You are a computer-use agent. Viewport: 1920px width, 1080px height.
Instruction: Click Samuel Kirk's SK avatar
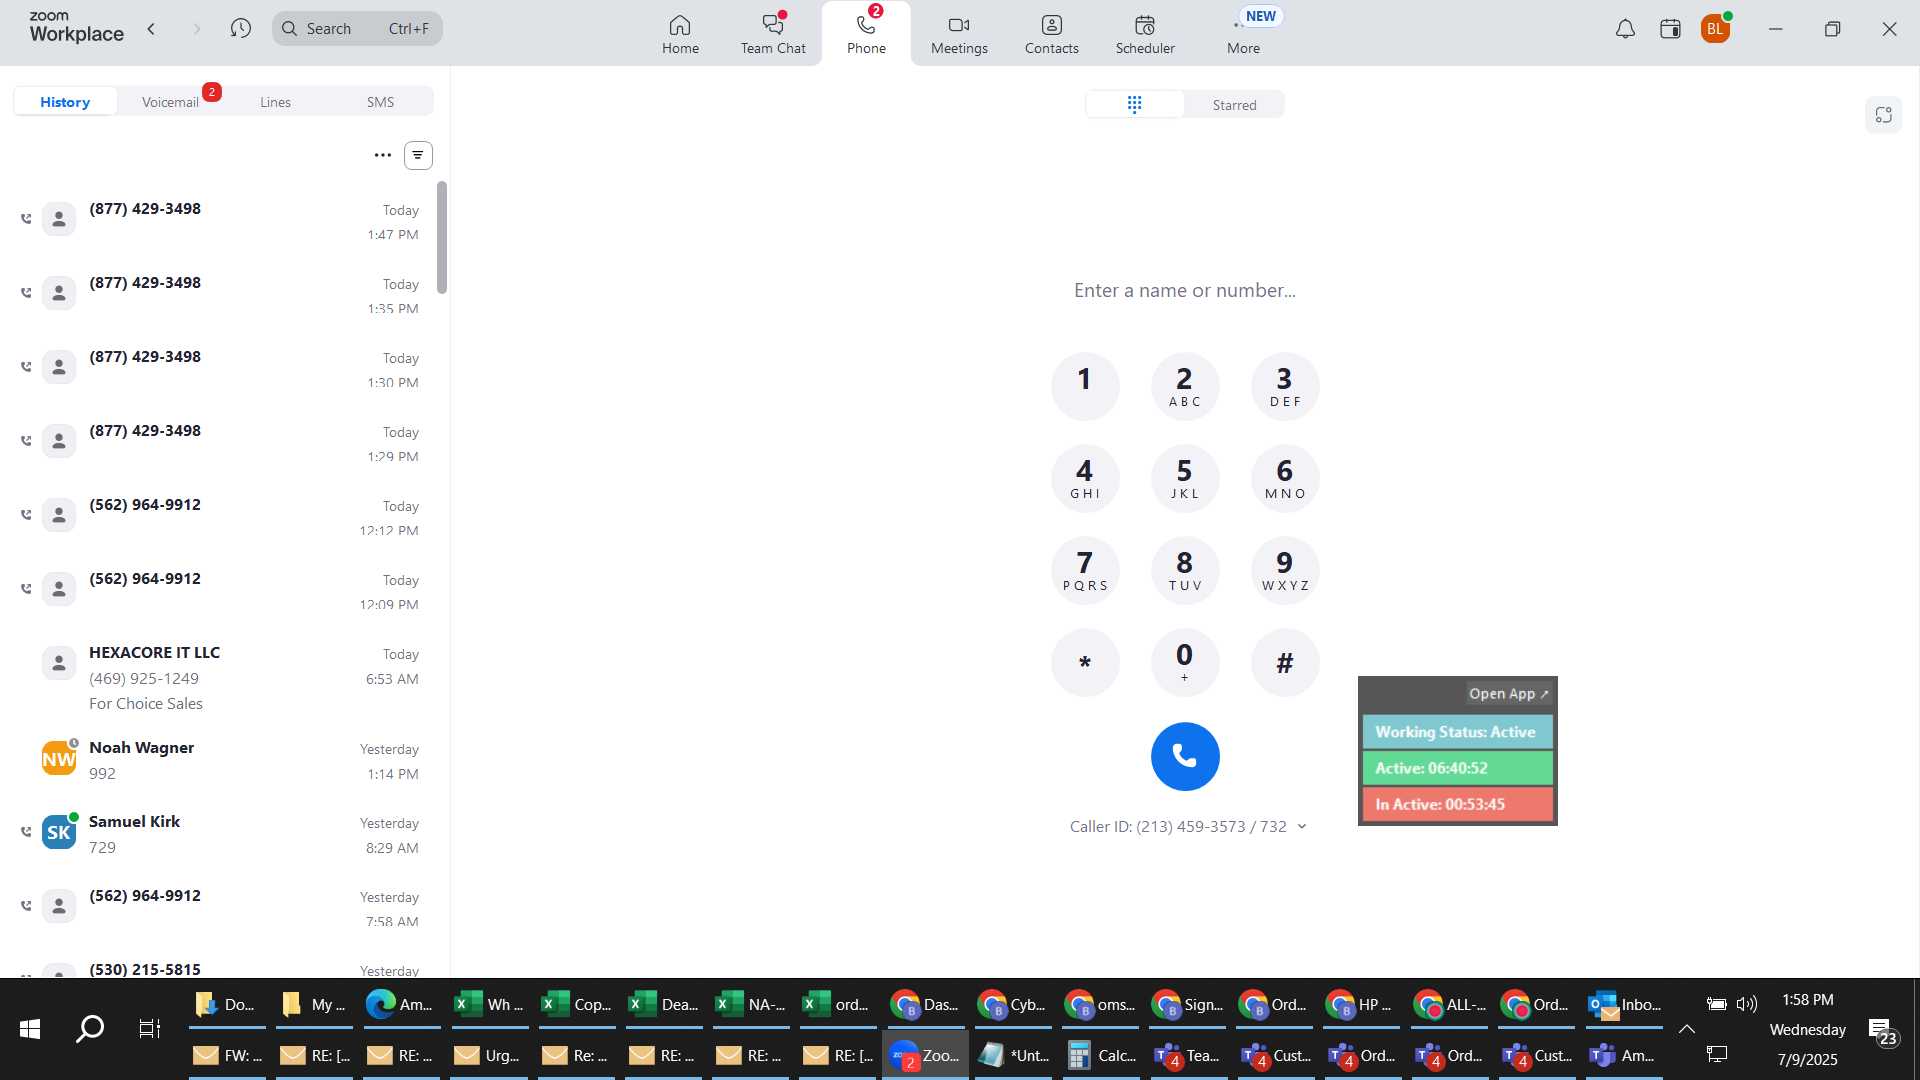click(59, 832)
